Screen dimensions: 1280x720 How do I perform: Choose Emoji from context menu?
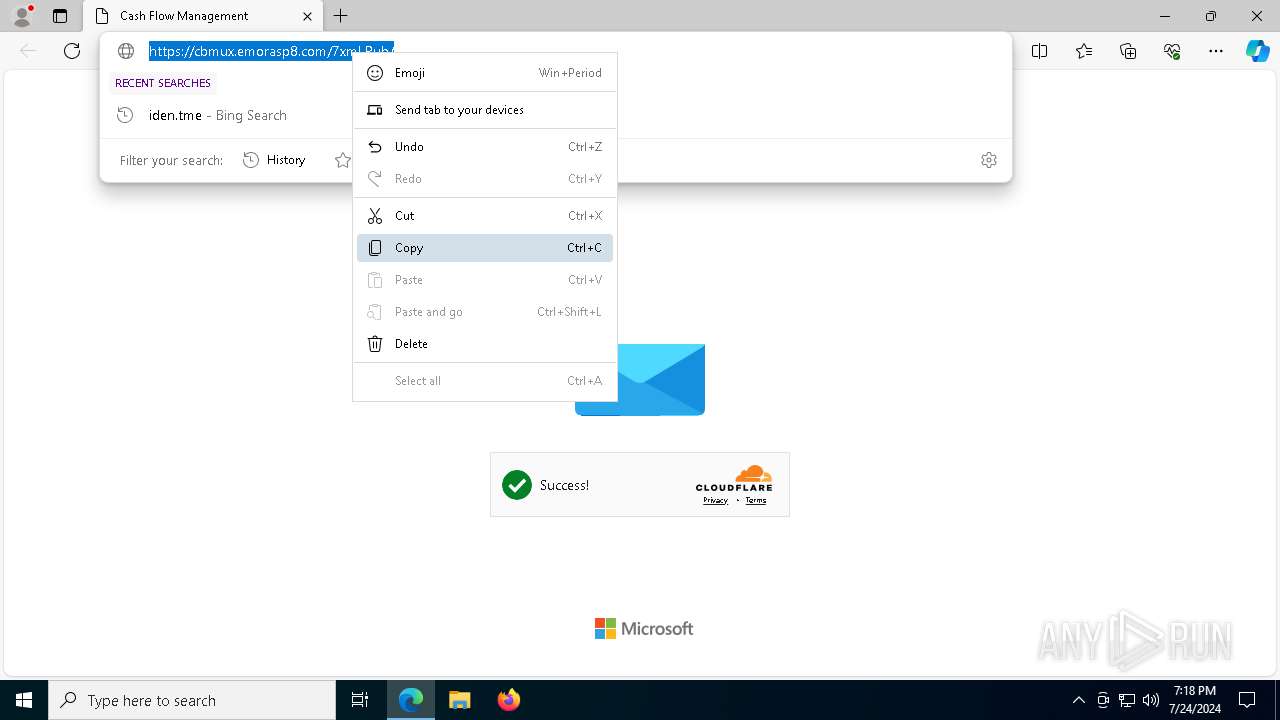pos(485,73)
